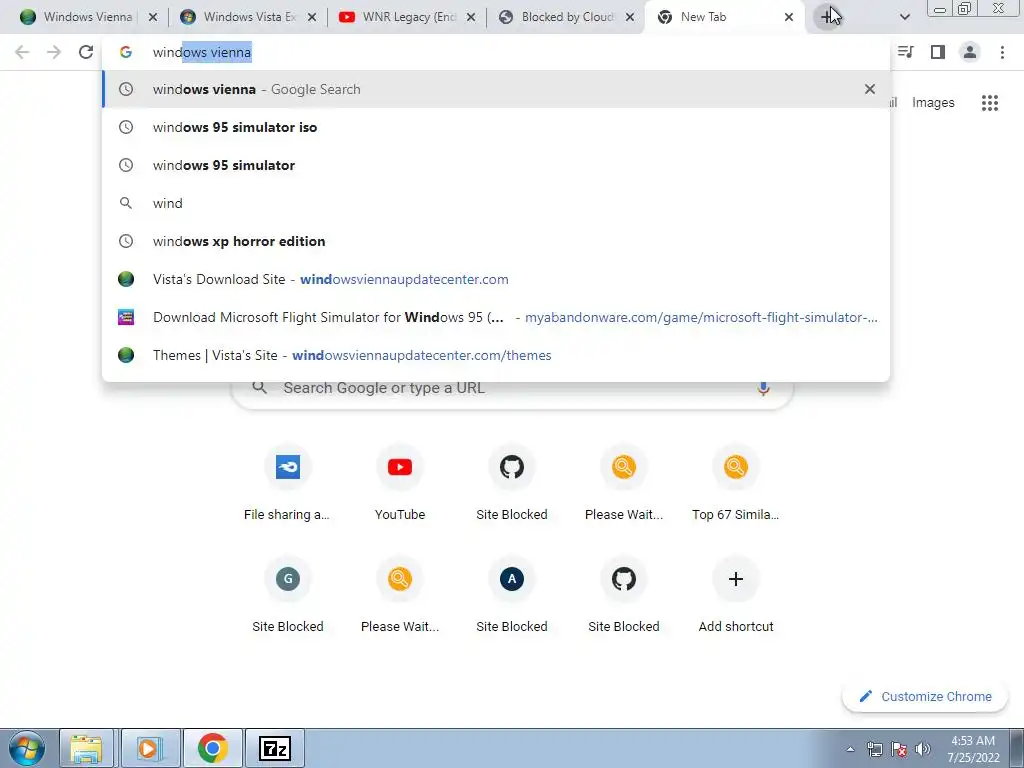Image resolution: width=1024 pixels, height=768 pixels.
Task: Open the Please Wait... shortcut in second row
Action: tap(400, 595)
